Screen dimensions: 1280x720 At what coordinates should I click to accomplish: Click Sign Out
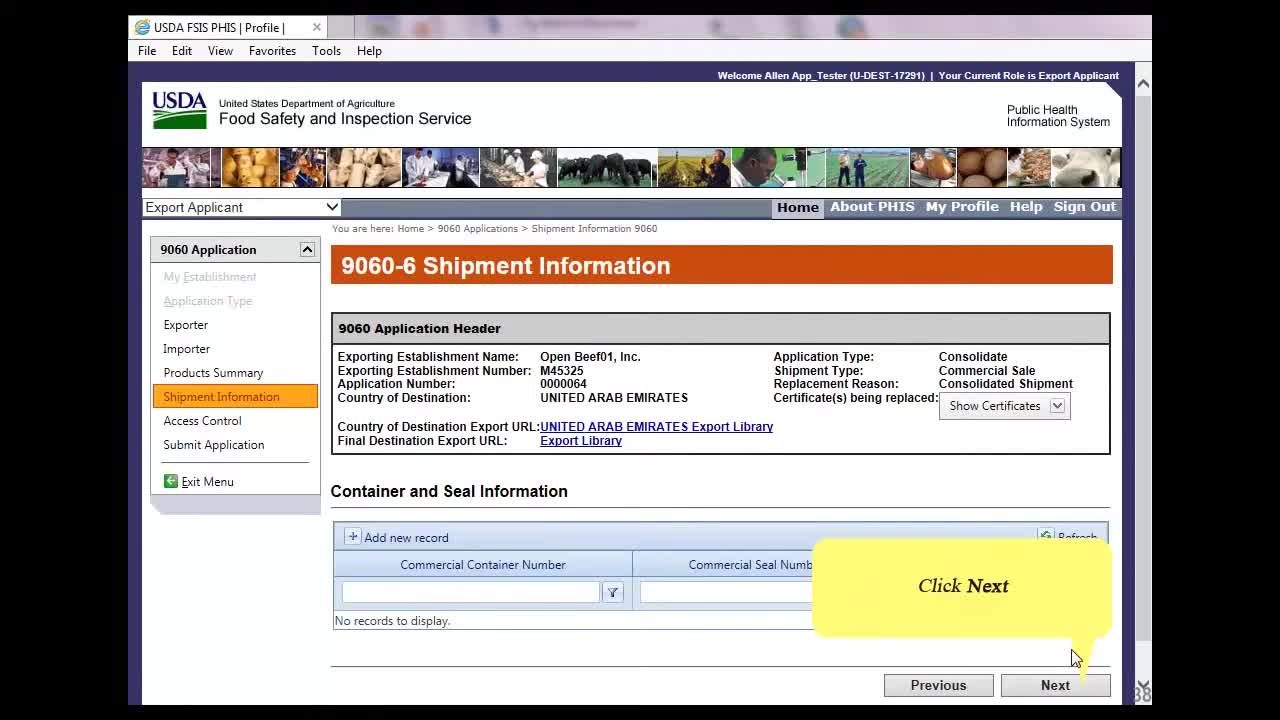pyautogui.click(x=1085, y=207)
